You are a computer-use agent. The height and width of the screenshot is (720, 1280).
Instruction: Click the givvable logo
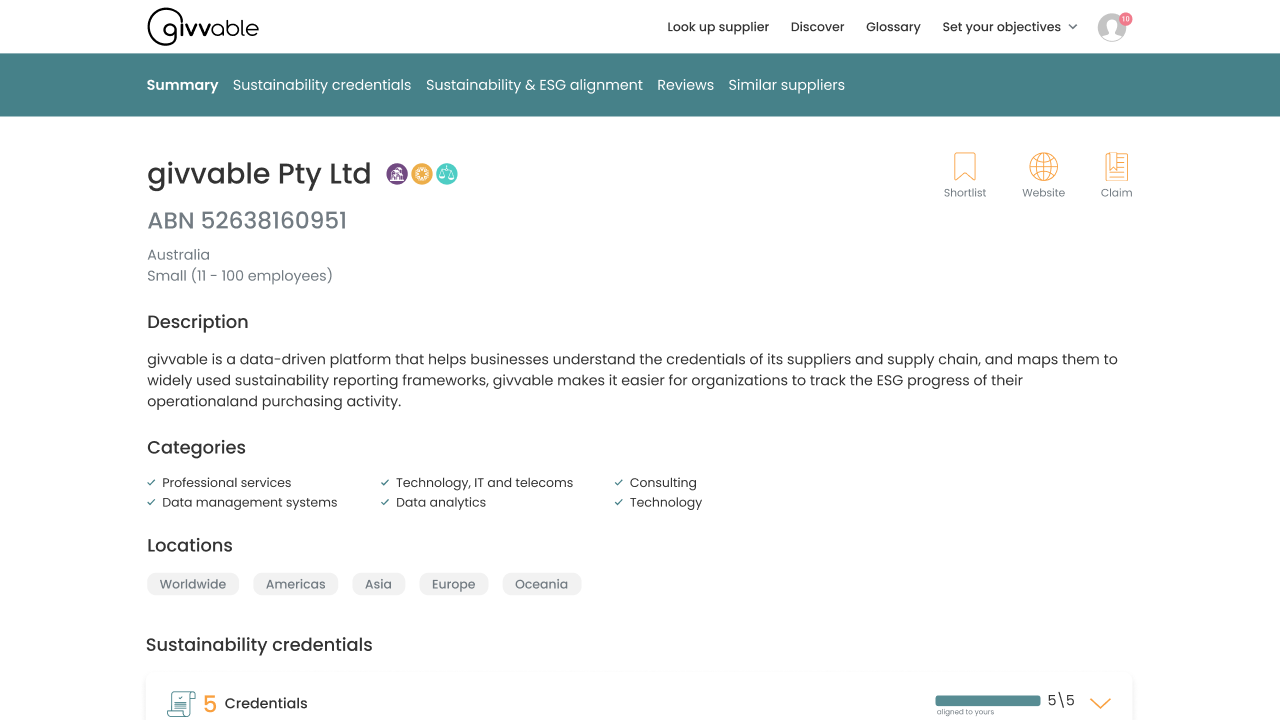click(203, 27)
